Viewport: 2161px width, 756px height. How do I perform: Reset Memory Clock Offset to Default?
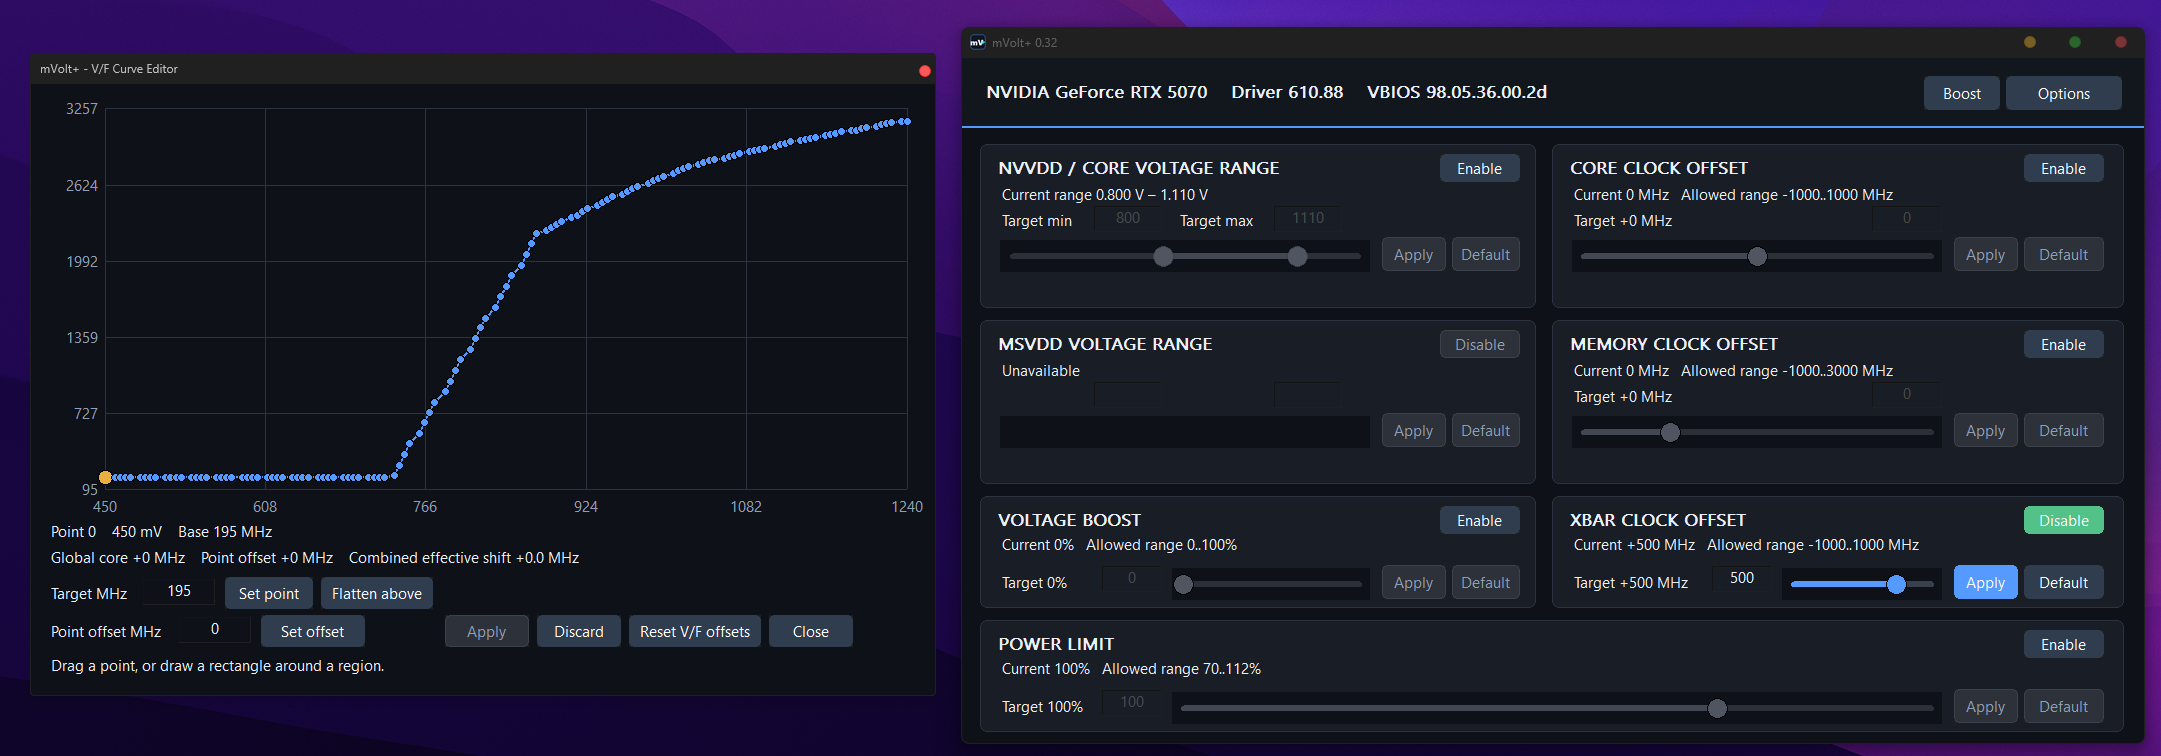(x=2064, y=430)
